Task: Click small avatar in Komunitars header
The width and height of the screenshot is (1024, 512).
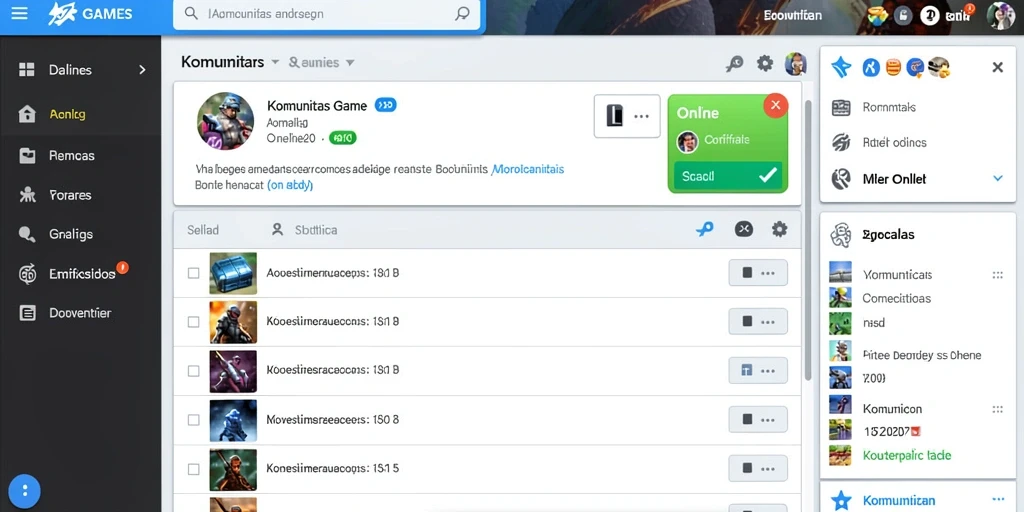Action: pos(795,63)
